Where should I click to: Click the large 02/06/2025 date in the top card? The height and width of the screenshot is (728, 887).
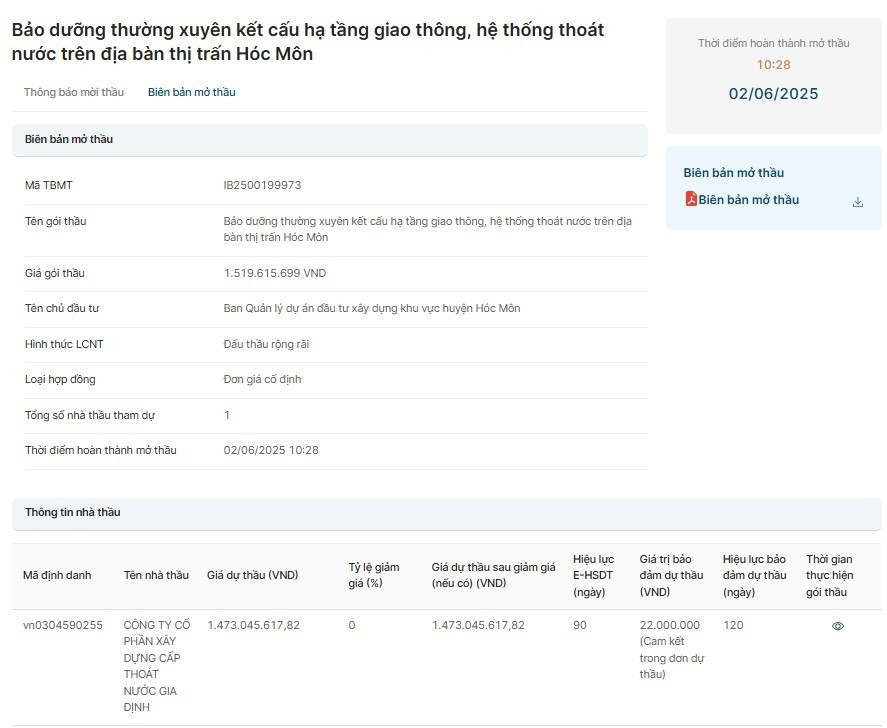point(773,94)
